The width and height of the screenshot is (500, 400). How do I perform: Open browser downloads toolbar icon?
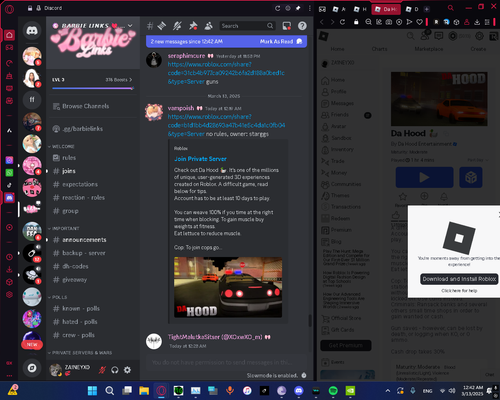[x=477, y=22]
